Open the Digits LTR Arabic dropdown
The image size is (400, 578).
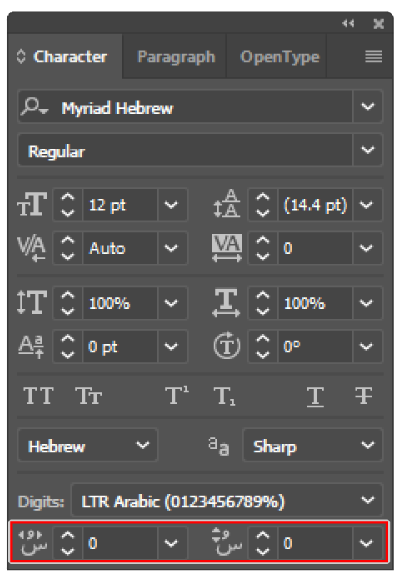pos(227,501)
